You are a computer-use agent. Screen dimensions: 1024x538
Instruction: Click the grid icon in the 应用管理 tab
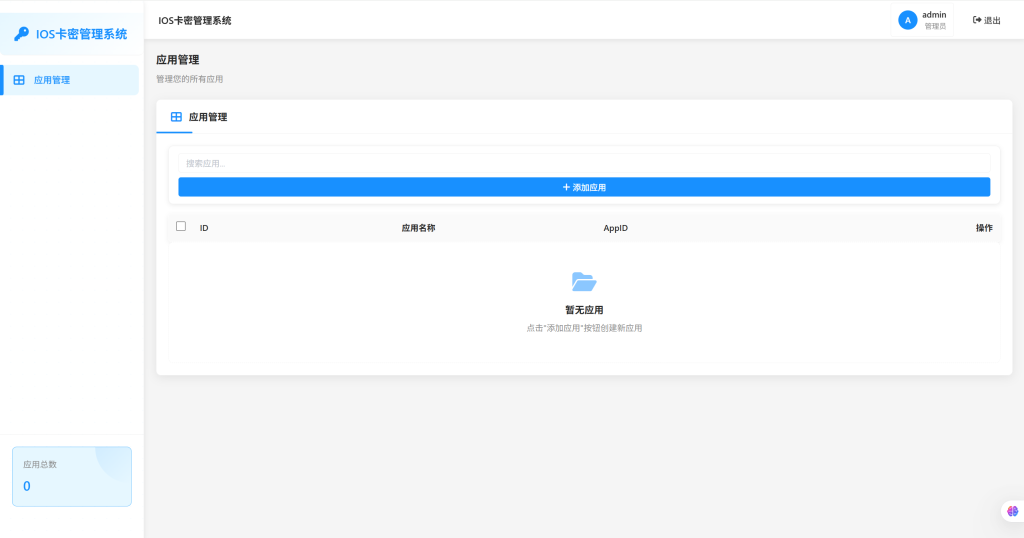coord(176,117)
